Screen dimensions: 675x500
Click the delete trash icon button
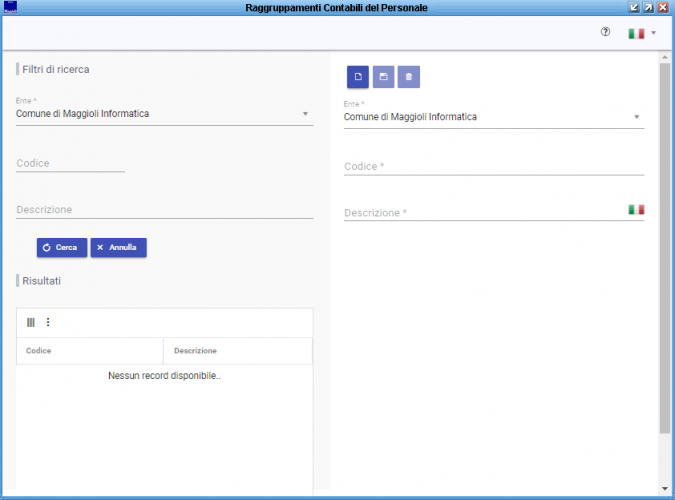[x=409, y=77]
